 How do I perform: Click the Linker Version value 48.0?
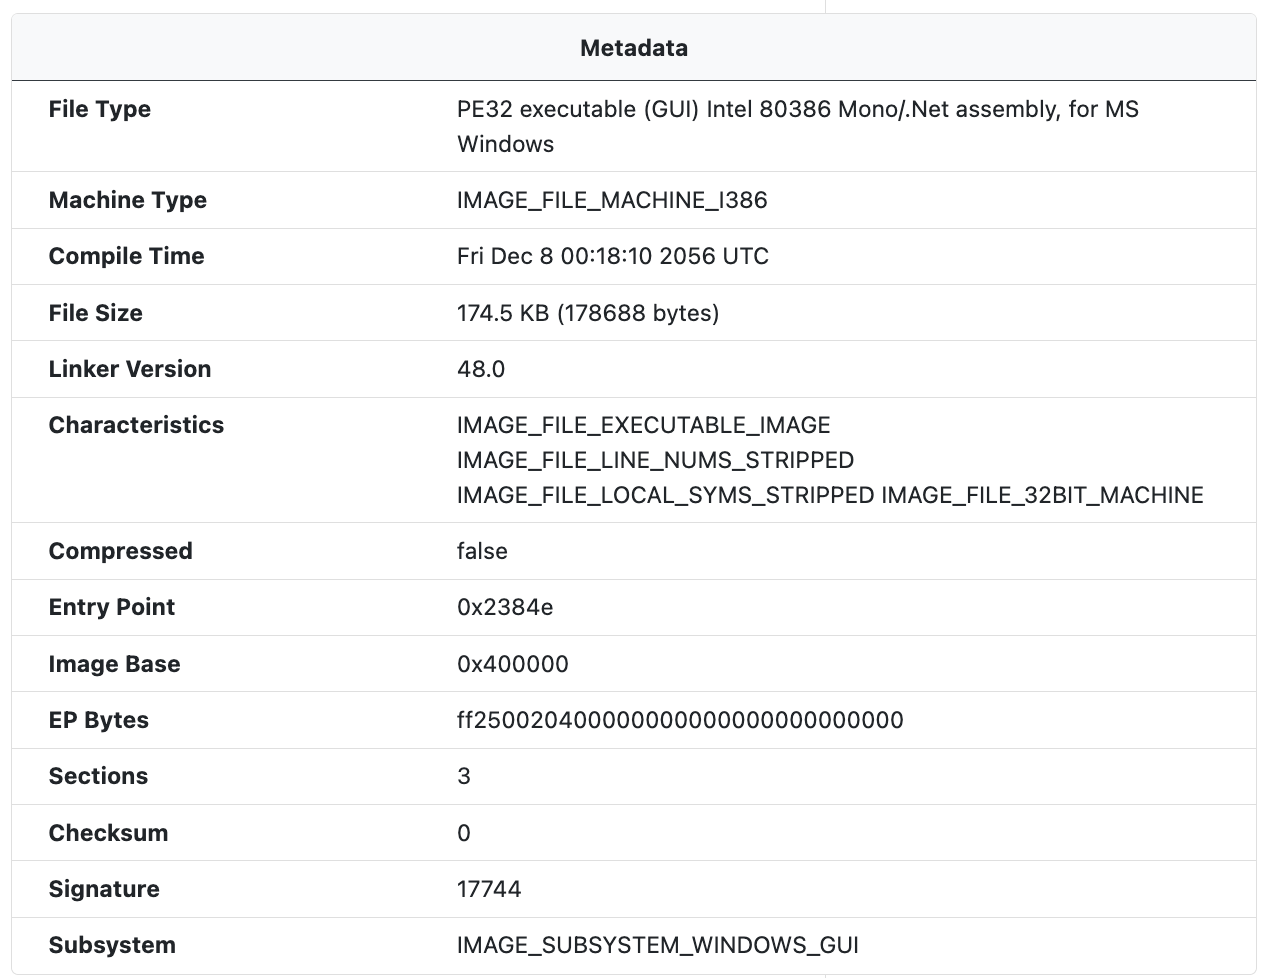click(481, 369)
